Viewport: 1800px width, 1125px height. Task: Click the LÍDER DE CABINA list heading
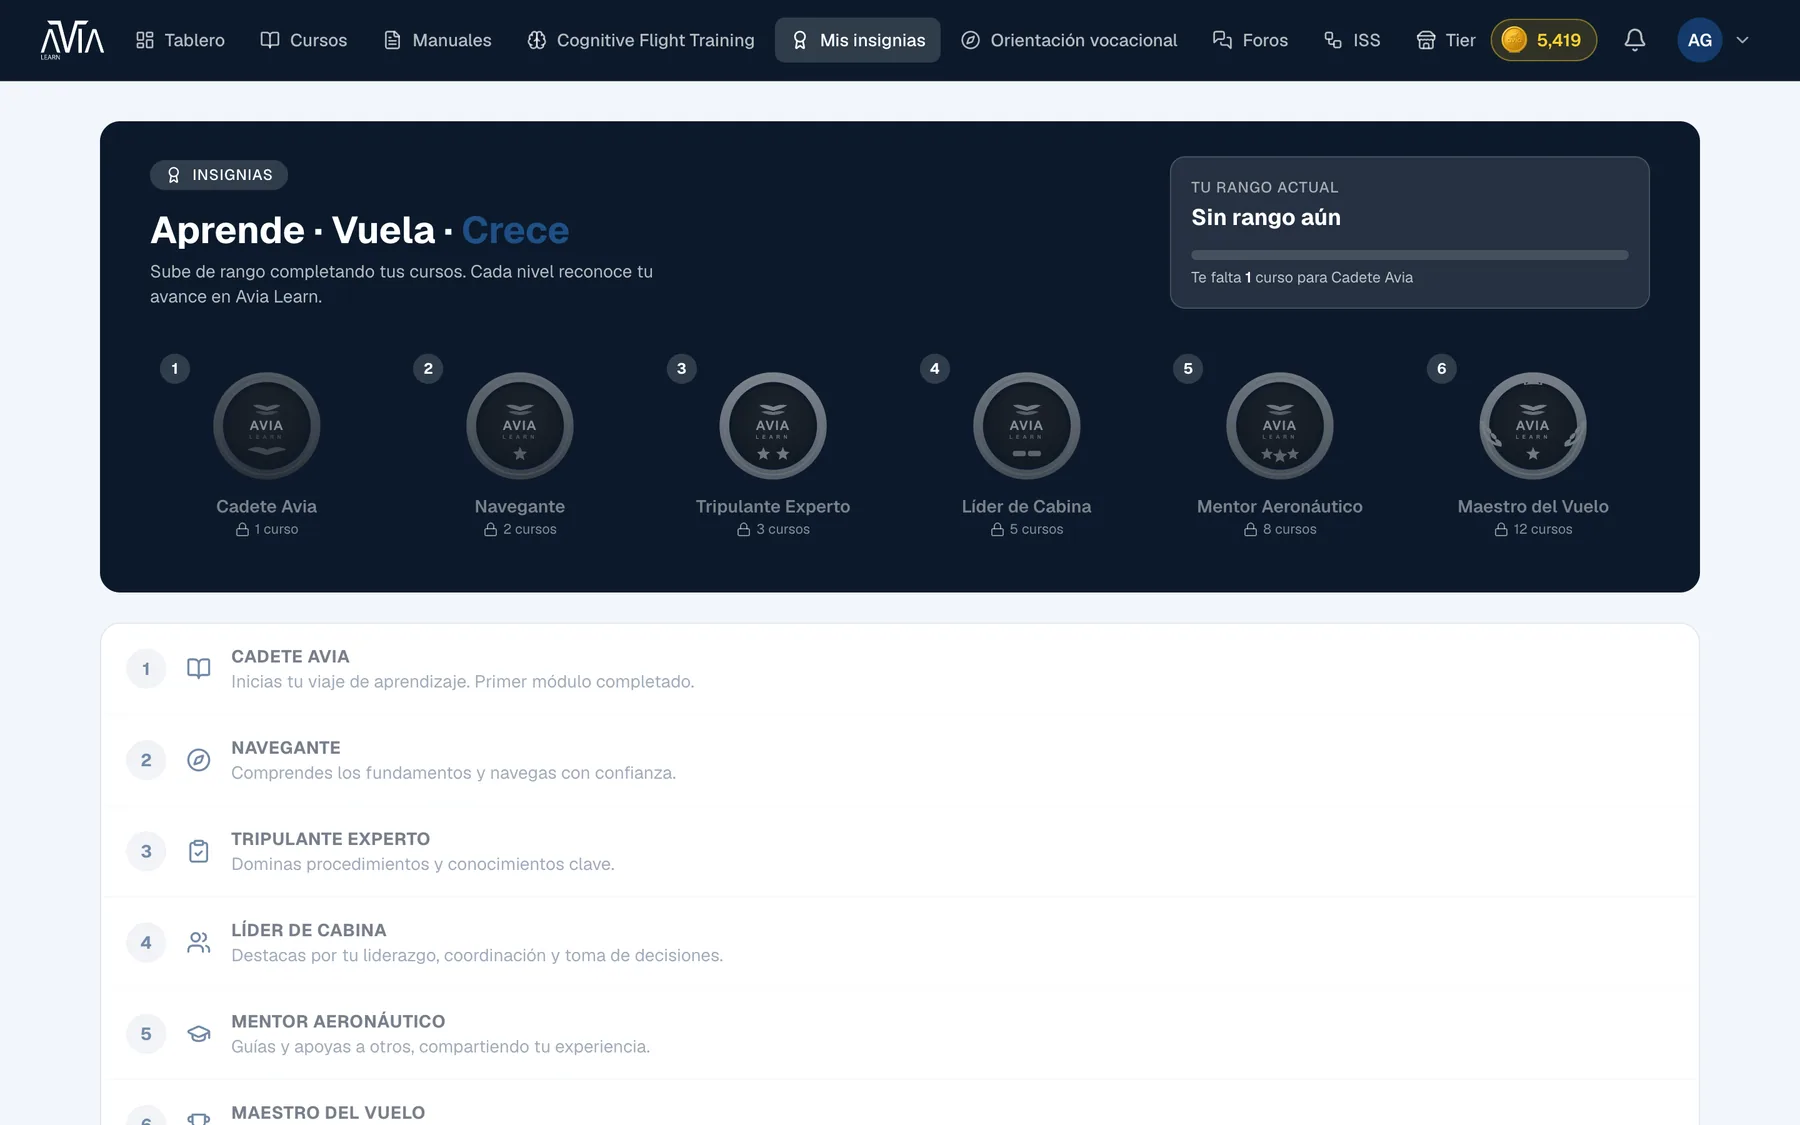[x=308, y=930]
